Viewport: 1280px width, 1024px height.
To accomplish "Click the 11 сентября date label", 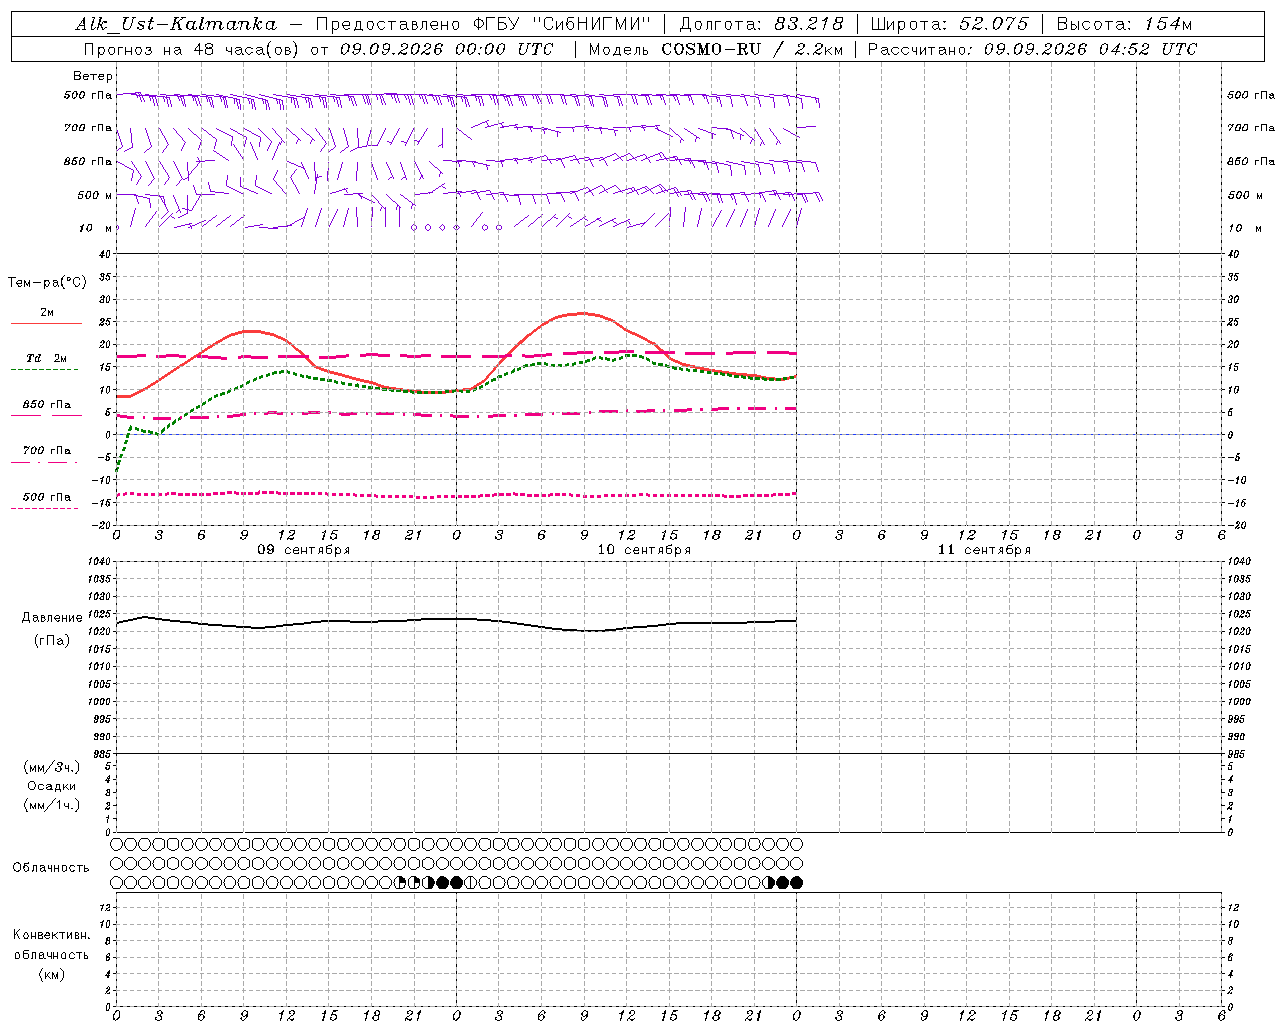I will (x=984, y=550).
